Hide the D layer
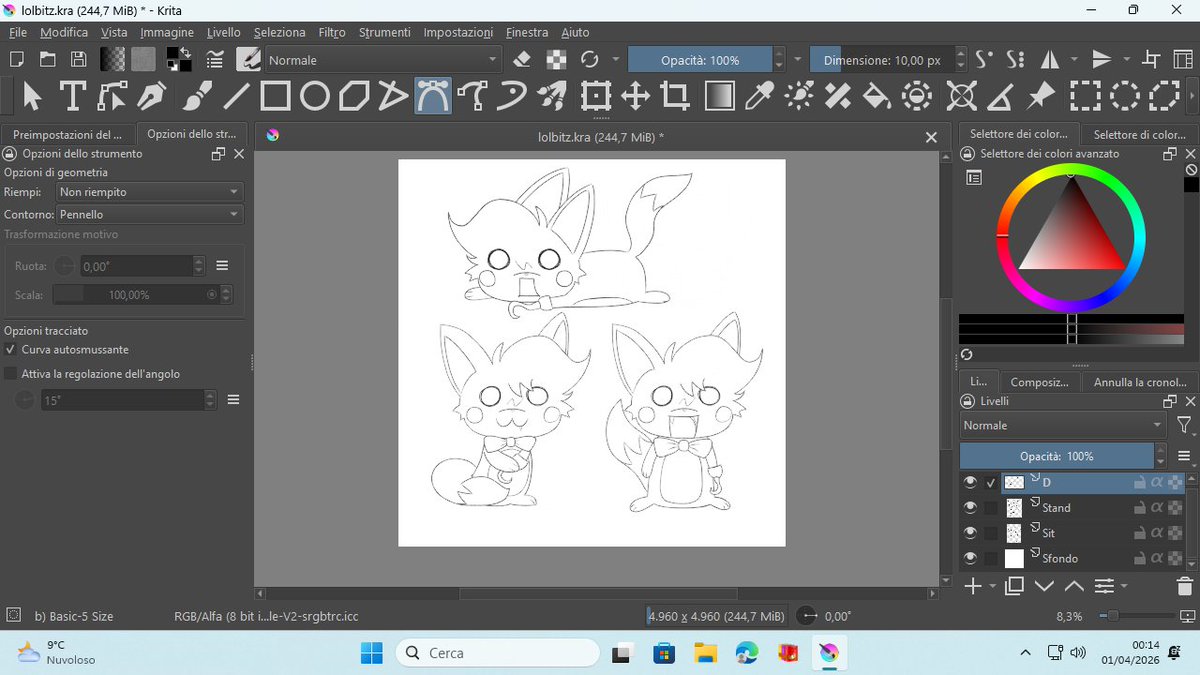The height and width of the screenshot is (675, 1200). 969,482
